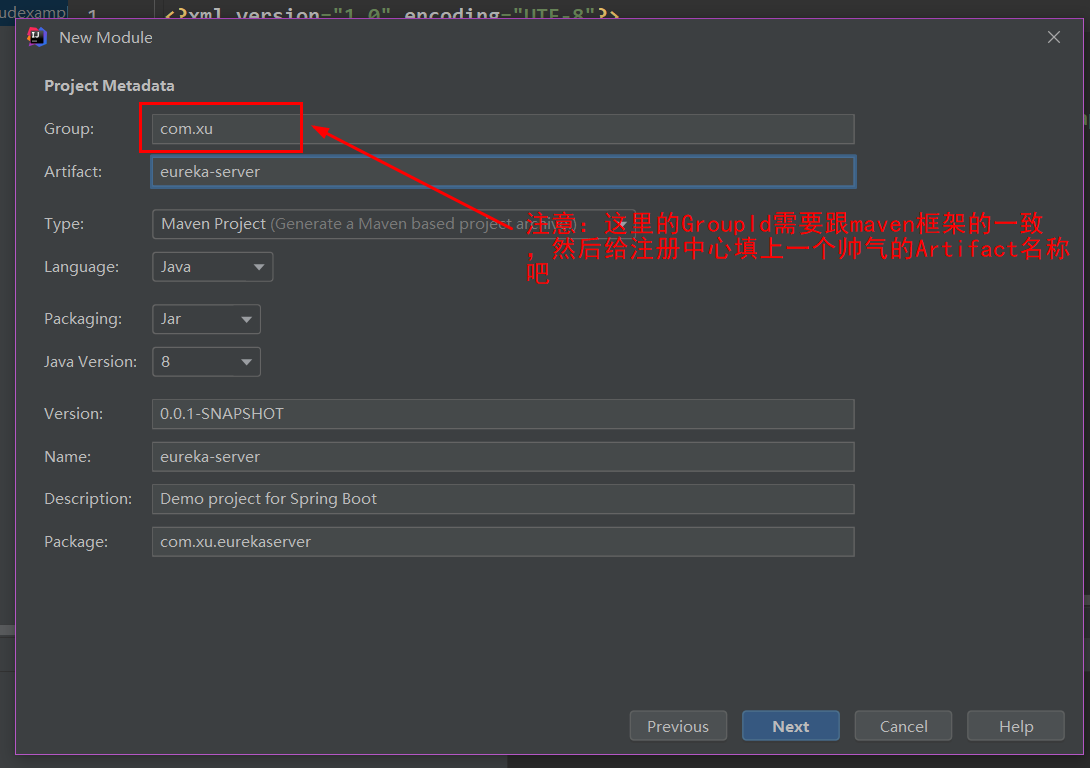Edit the Package field com.xu.eurekaserver
Screen dimensions: 1090x768
point(503,541)
